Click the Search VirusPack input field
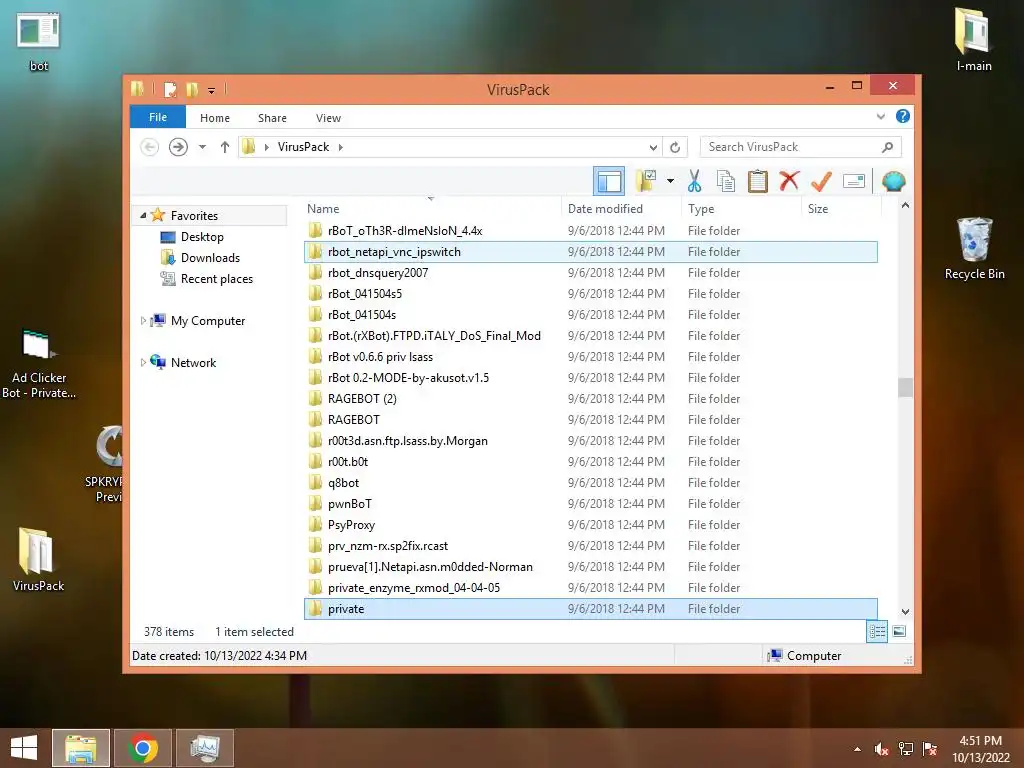This screenshot has width=1024, height=768. [x=800, y=147]
